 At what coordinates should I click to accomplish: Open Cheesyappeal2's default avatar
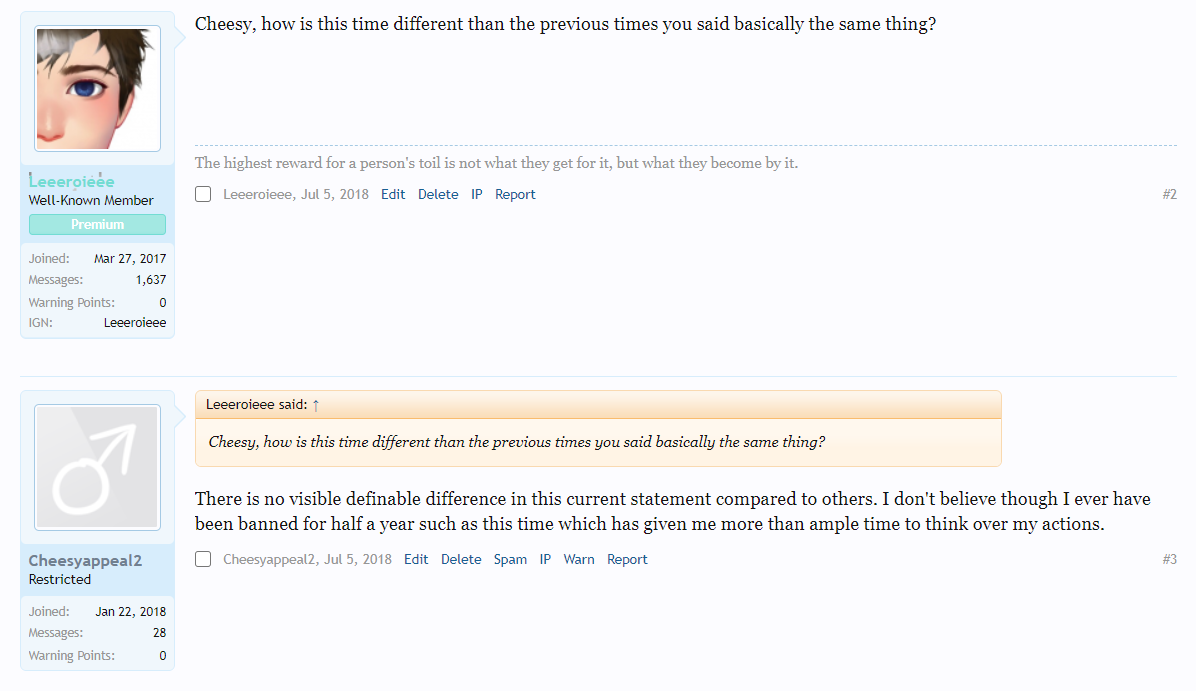pos(98,467)
